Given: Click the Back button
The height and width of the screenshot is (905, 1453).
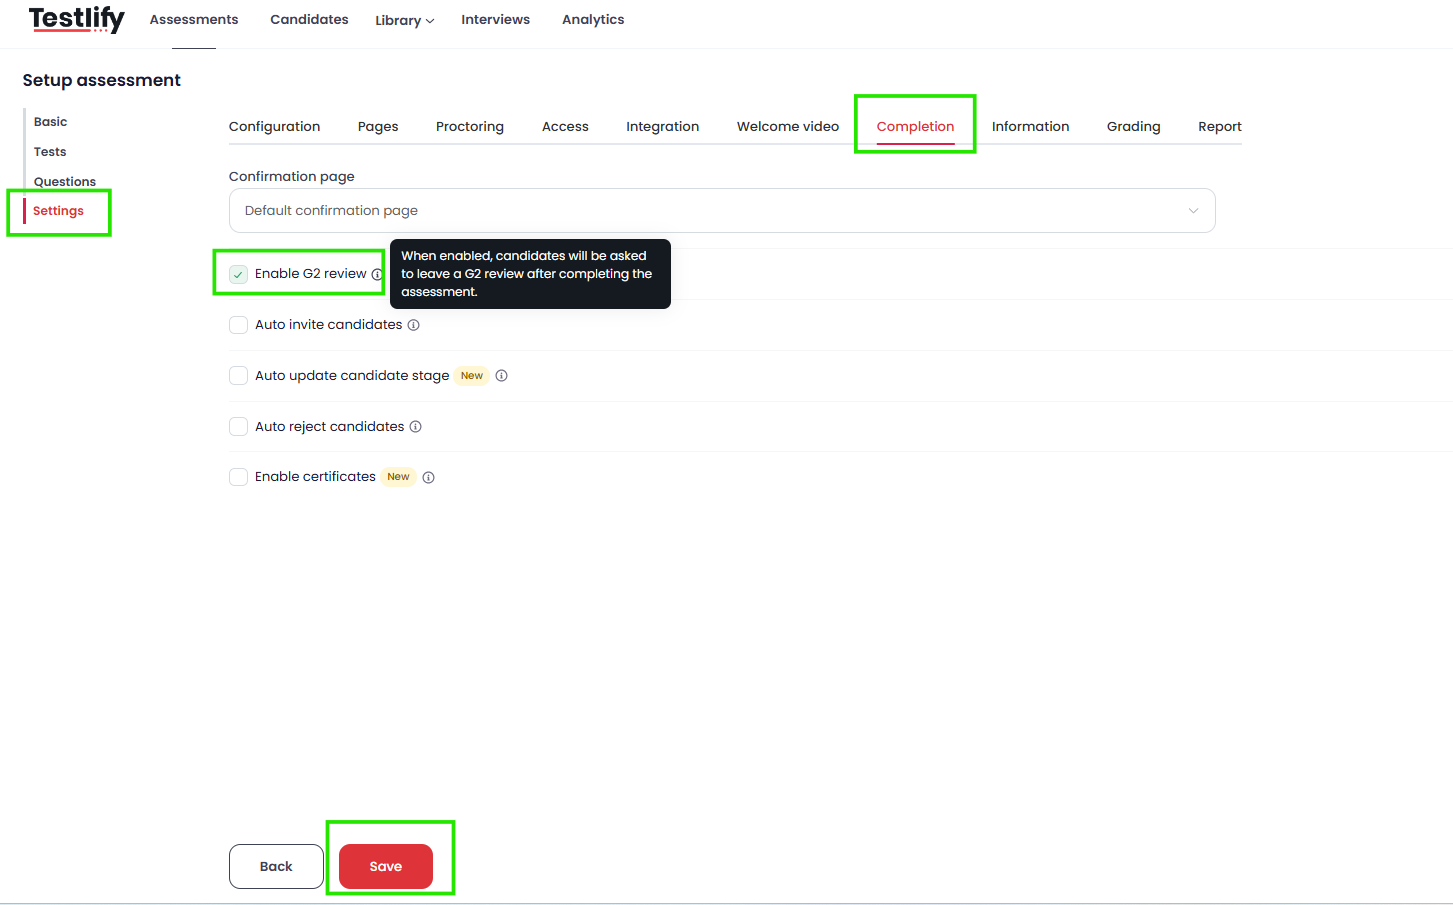Looking at the screenshot, I should pos(276,867).
